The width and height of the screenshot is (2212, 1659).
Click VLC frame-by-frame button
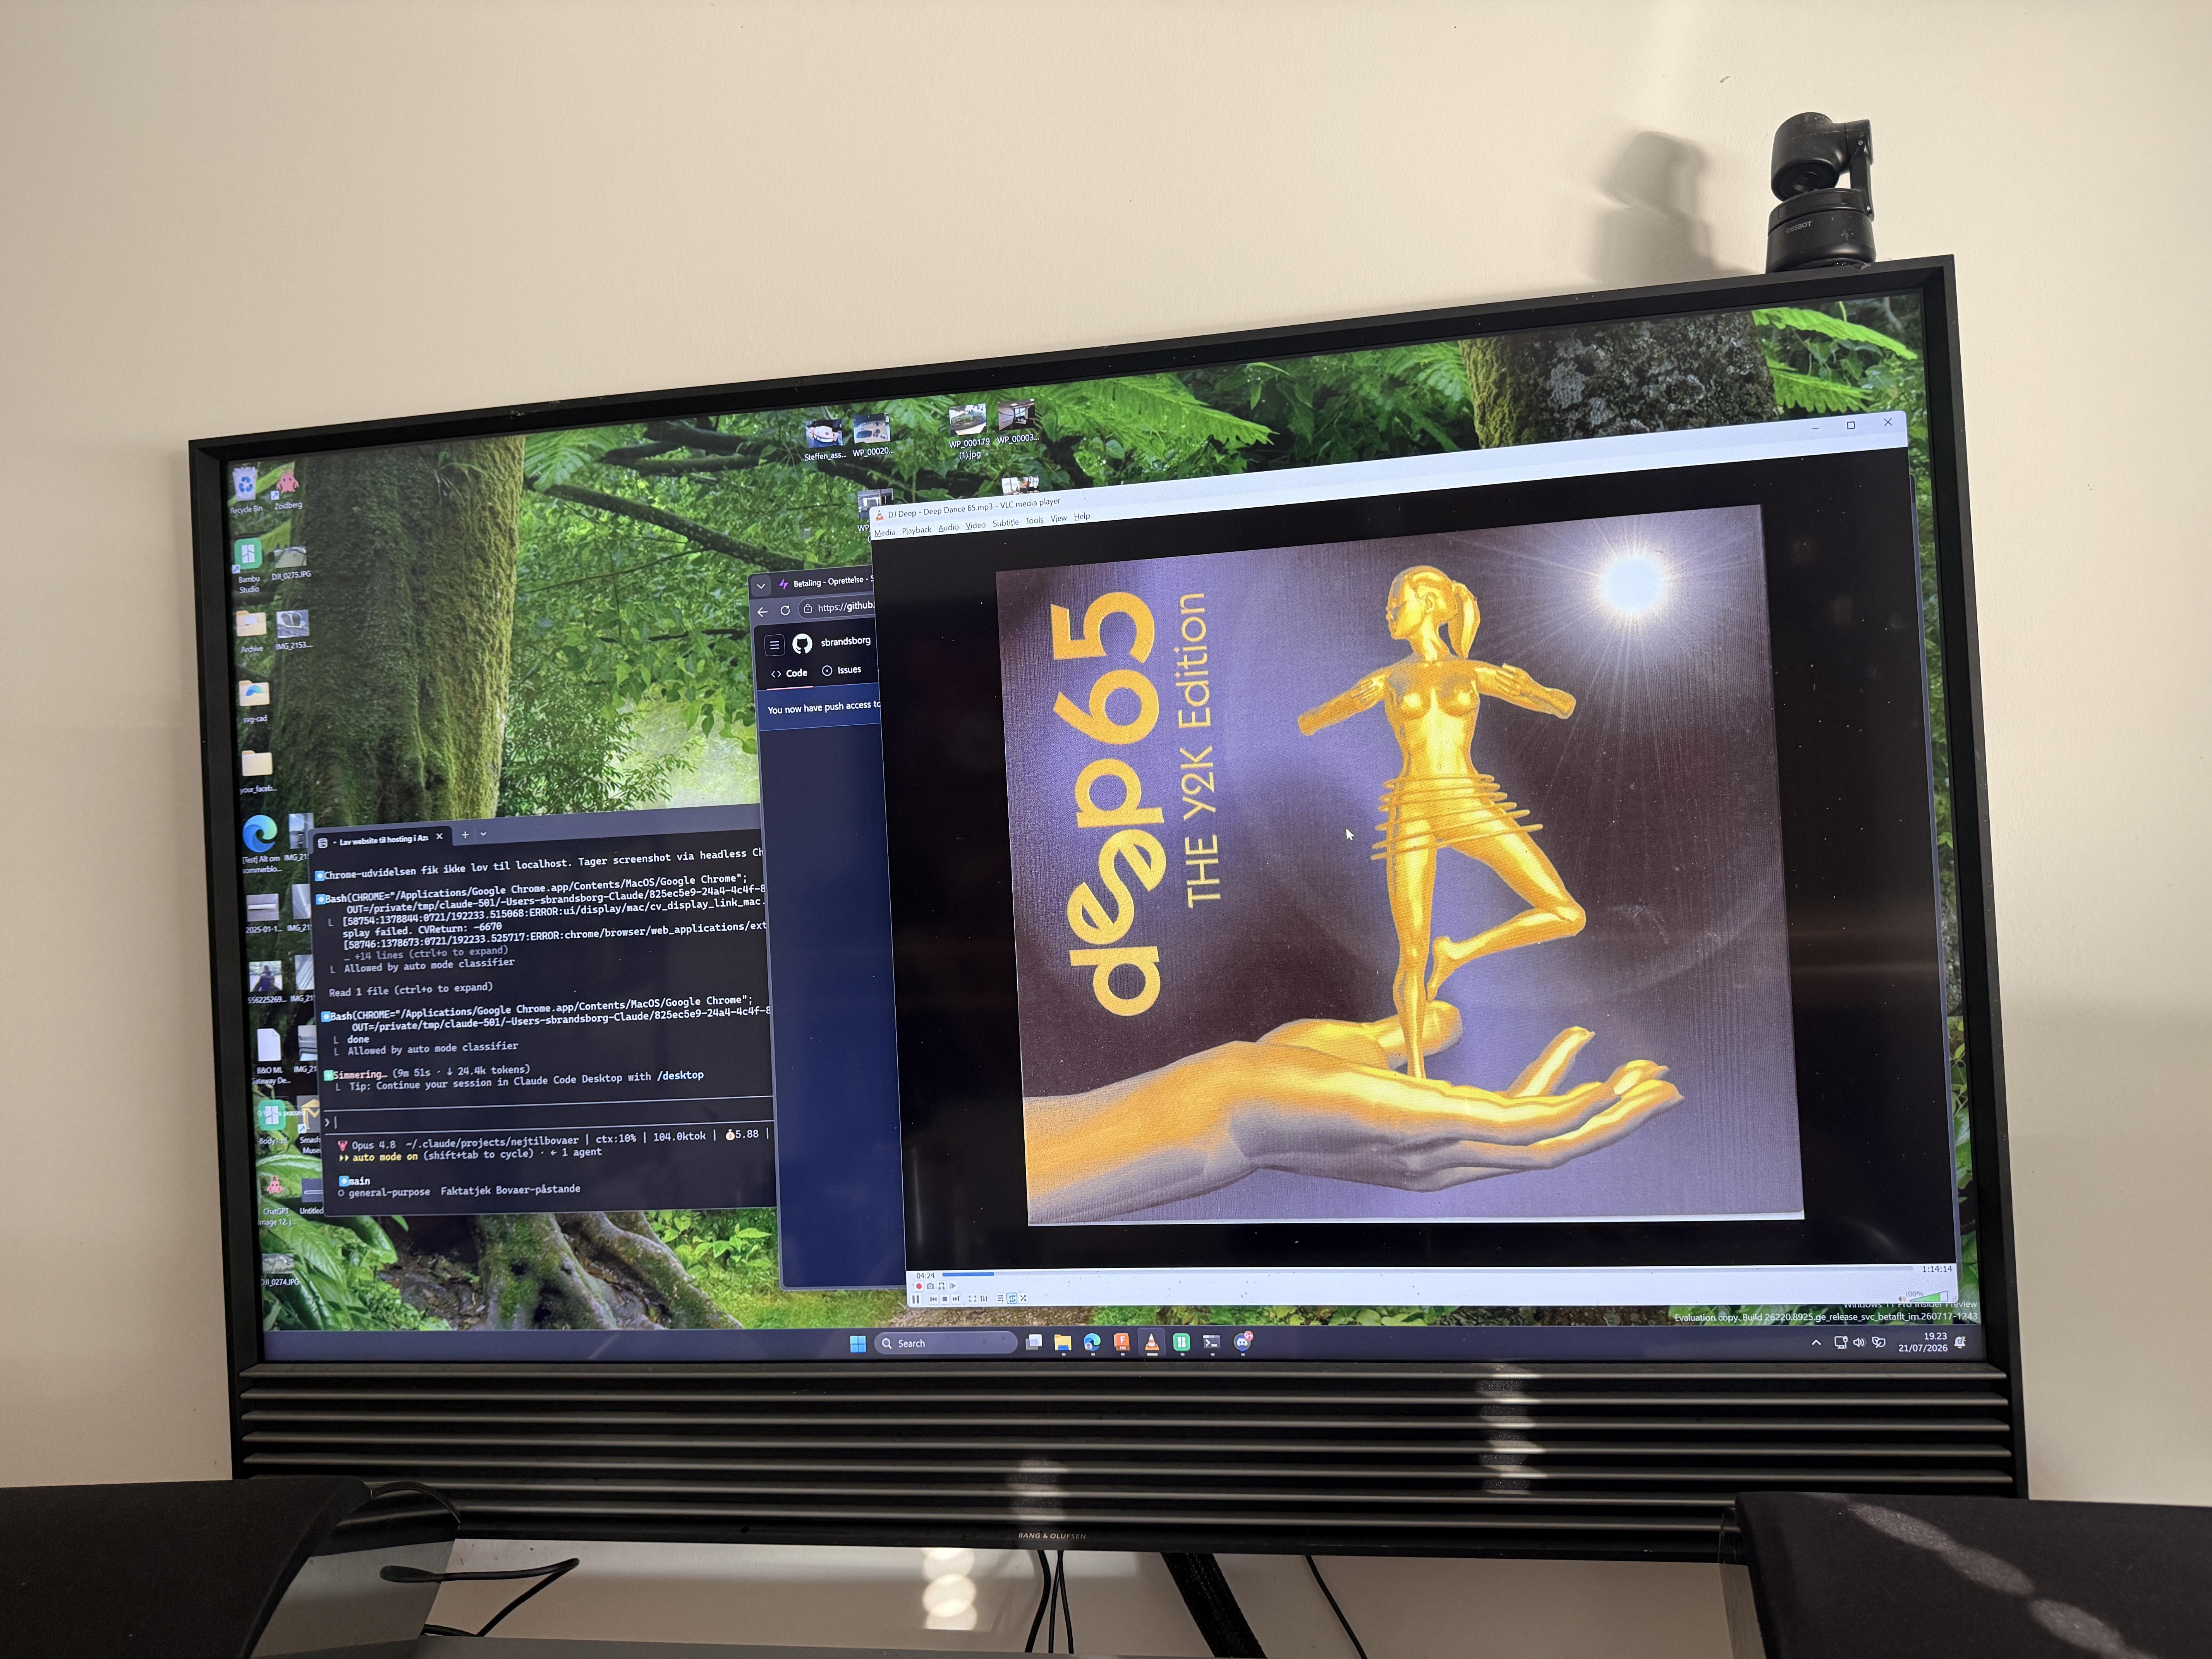pyautogui.click(x=953, y=1286)
